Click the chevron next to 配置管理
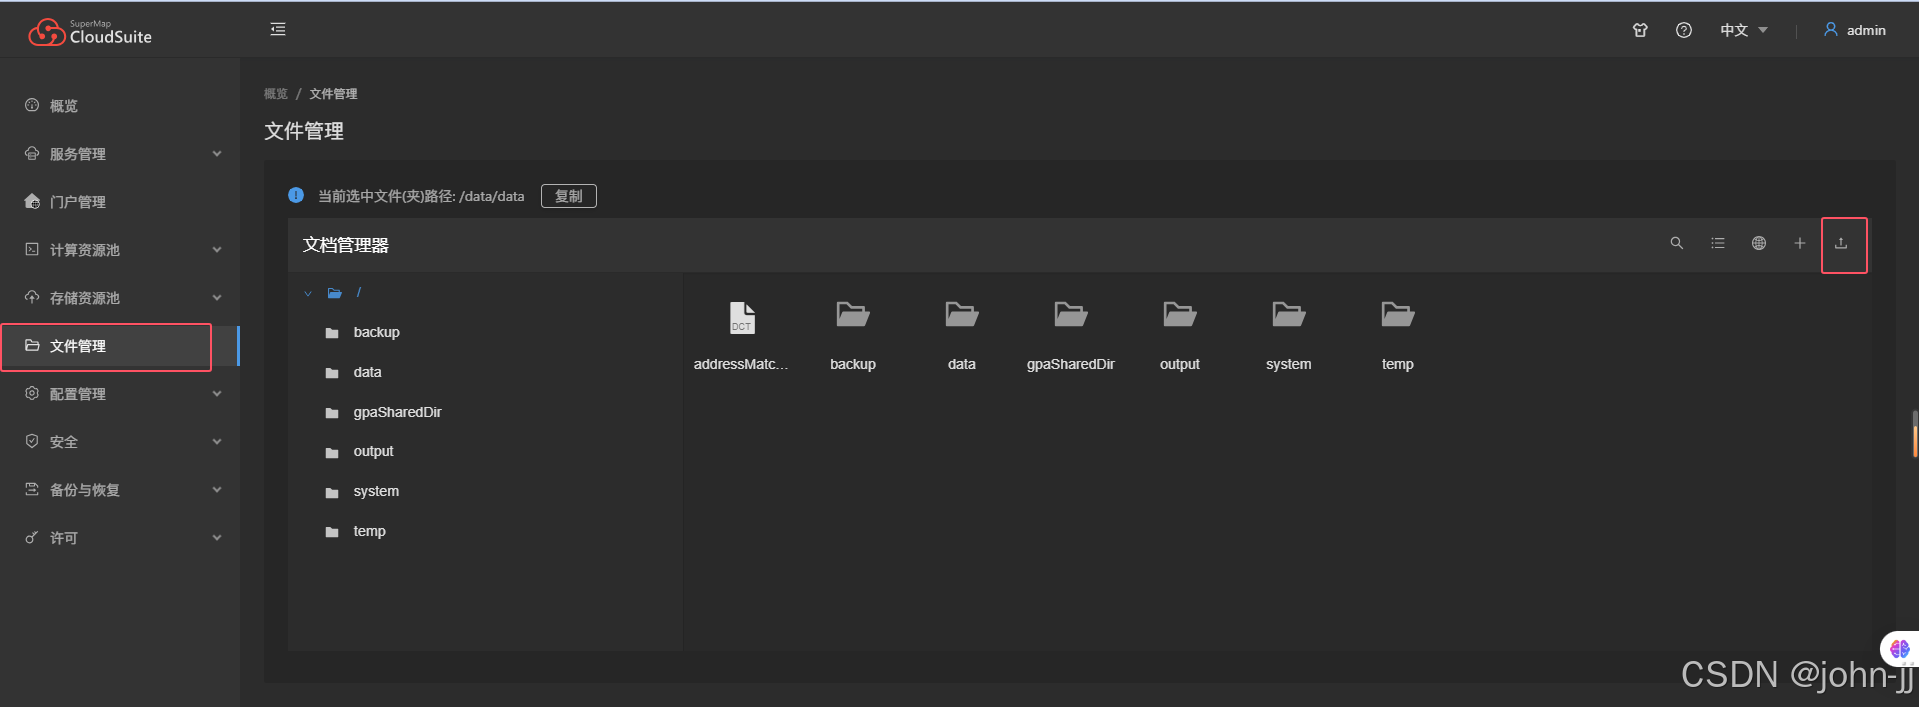This screenshot has width=1919, height=707. click(217, 394)
